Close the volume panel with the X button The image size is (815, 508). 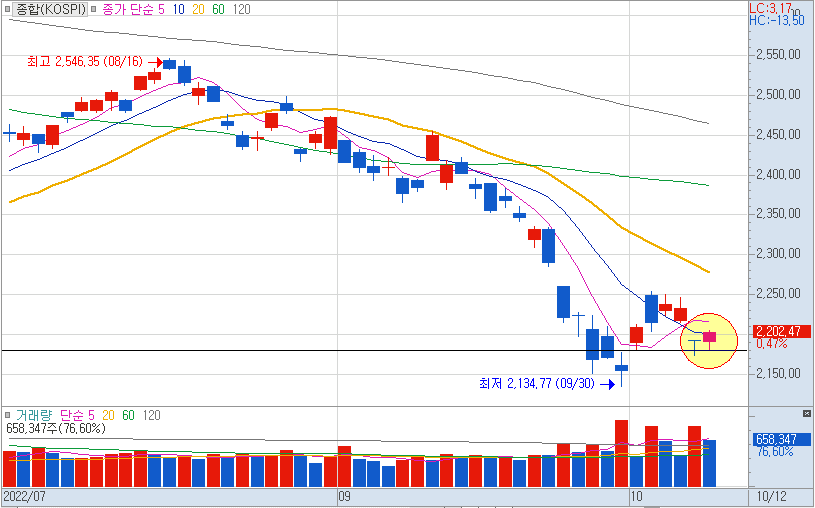click(x=807, y=414)
